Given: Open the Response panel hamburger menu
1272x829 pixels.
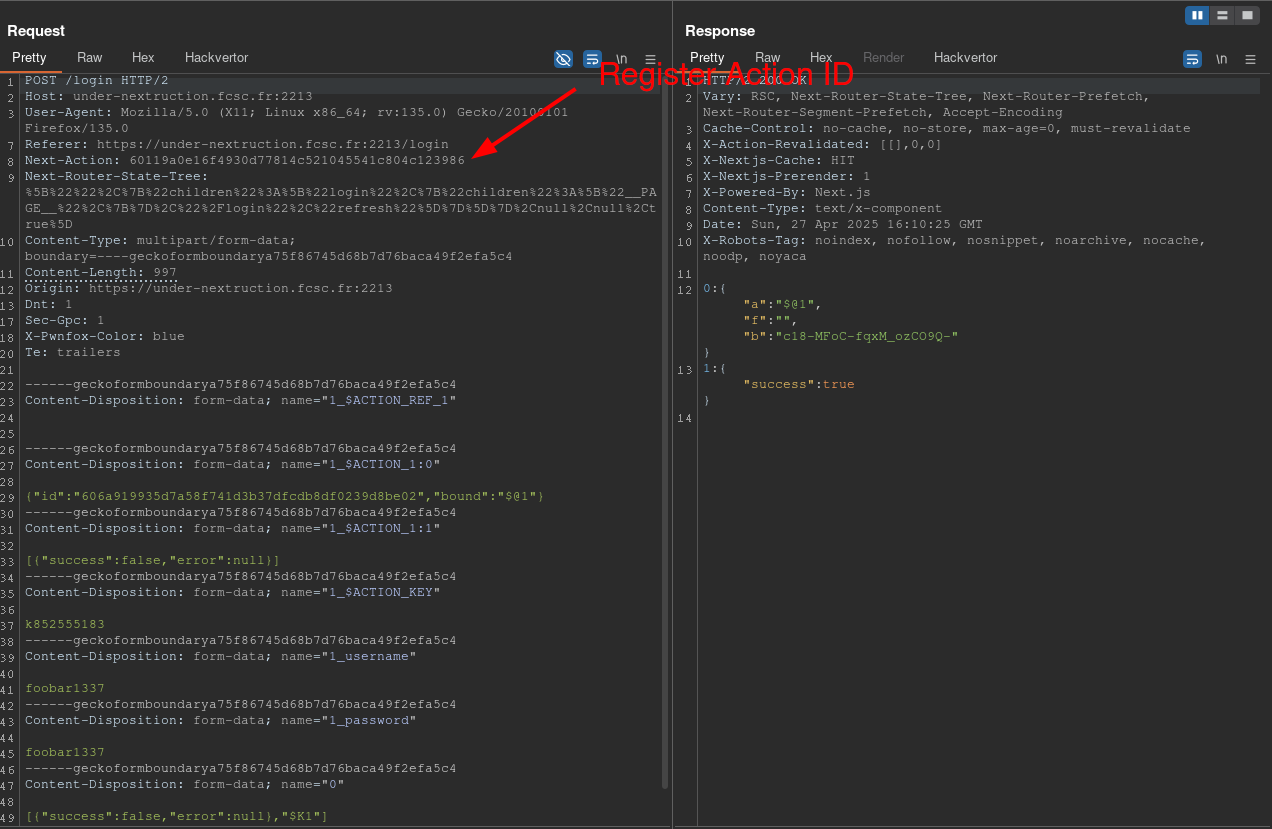Looking at the screenshot, I should 1250,59.
